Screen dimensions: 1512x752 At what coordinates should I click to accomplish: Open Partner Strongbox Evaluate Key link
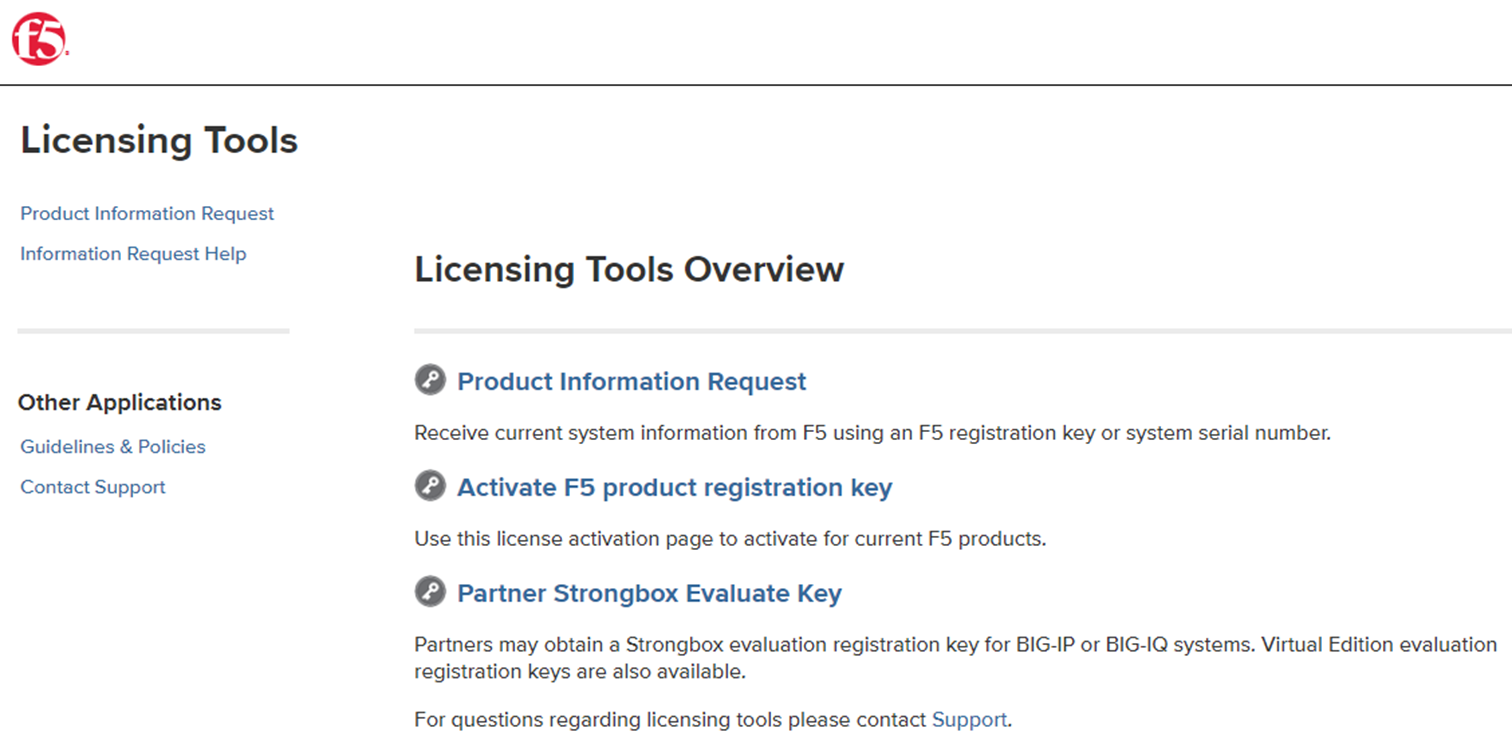pyautogui.click(x=649, y=594)
